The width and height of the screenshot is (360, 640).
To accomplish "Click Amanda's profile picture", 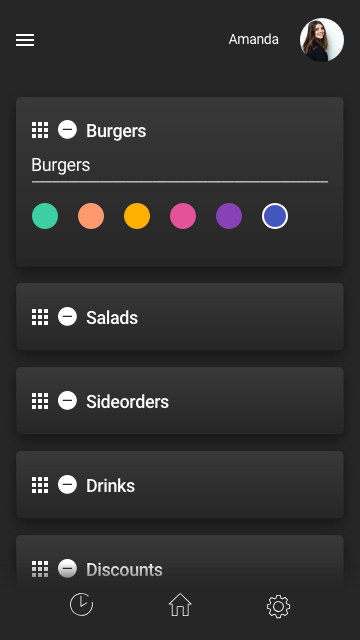I will (322, 40).
